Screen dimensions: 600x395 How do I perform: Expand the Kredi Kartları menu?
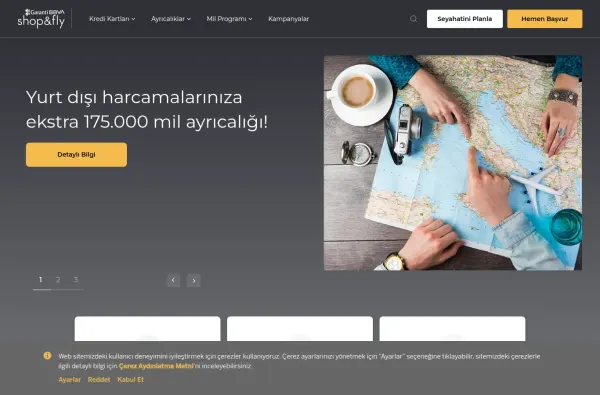pyautogui.click(x=112, y=19)
